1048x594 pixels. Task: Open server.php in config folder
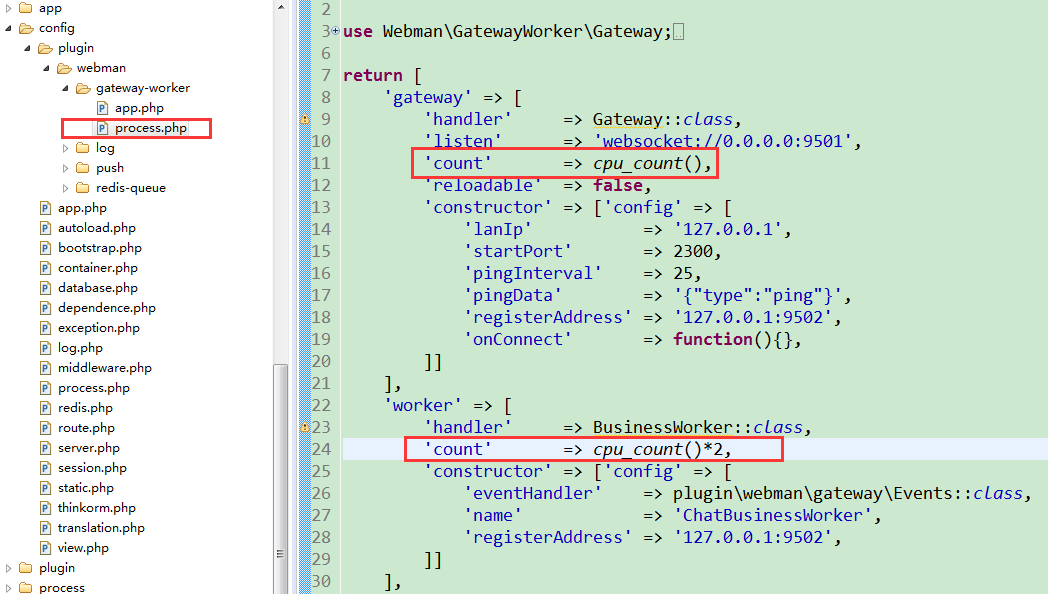(89, 448)
